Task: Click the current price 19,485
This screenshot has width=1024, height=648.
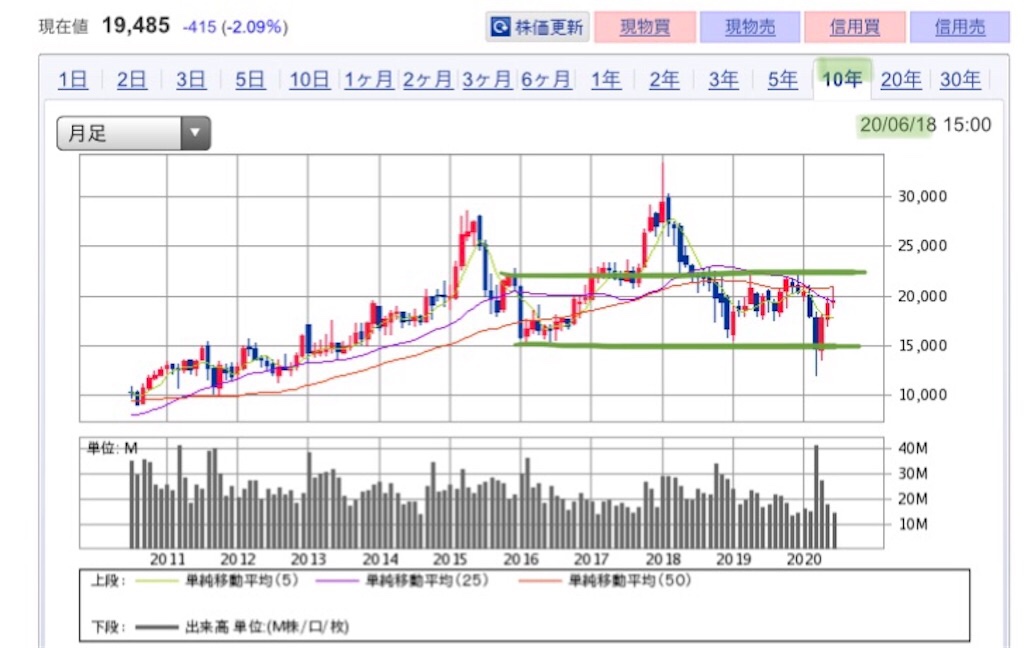Action: (x=136, y=26)
